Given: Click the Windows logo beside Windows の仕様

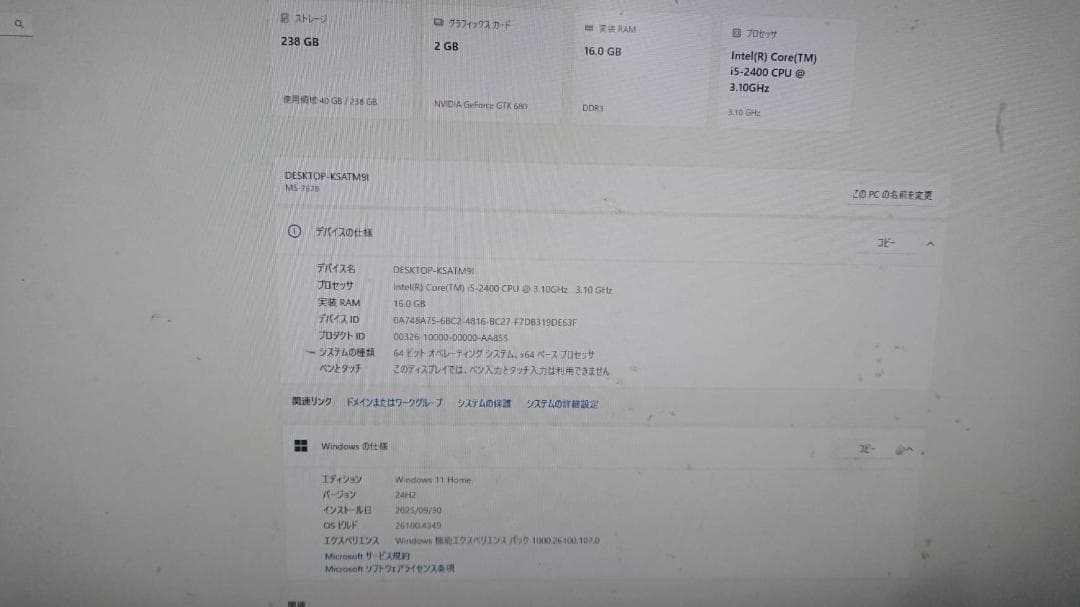Looking at the screenshot, I should [301, 446].
